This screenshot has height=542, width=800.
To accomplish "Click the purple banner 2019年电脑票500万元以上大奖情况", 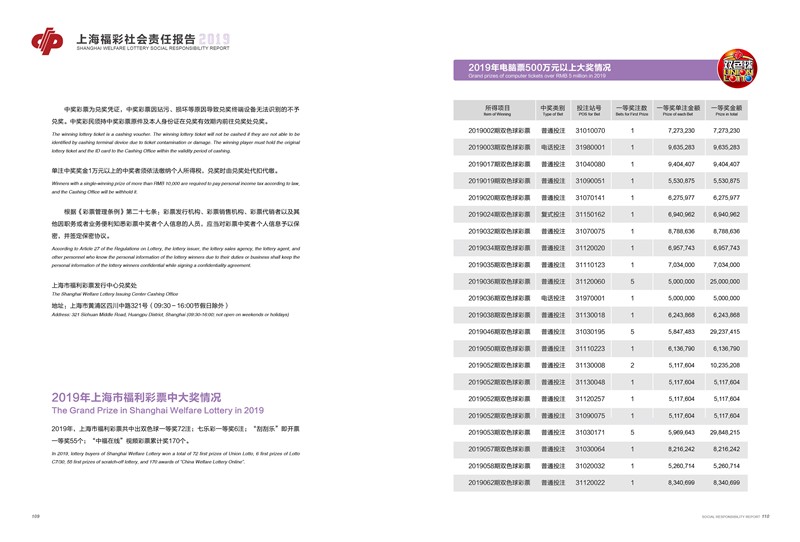I will pyautogui.click(x=587, y=70).
